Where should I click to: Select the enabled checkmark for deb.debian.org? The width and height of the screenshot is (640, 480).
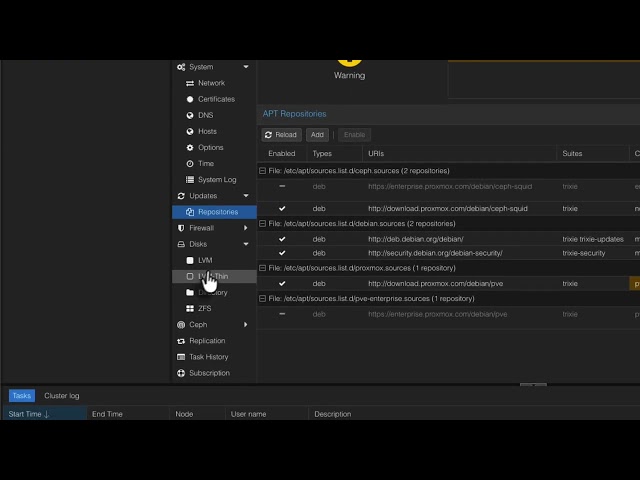click(282, 239)
